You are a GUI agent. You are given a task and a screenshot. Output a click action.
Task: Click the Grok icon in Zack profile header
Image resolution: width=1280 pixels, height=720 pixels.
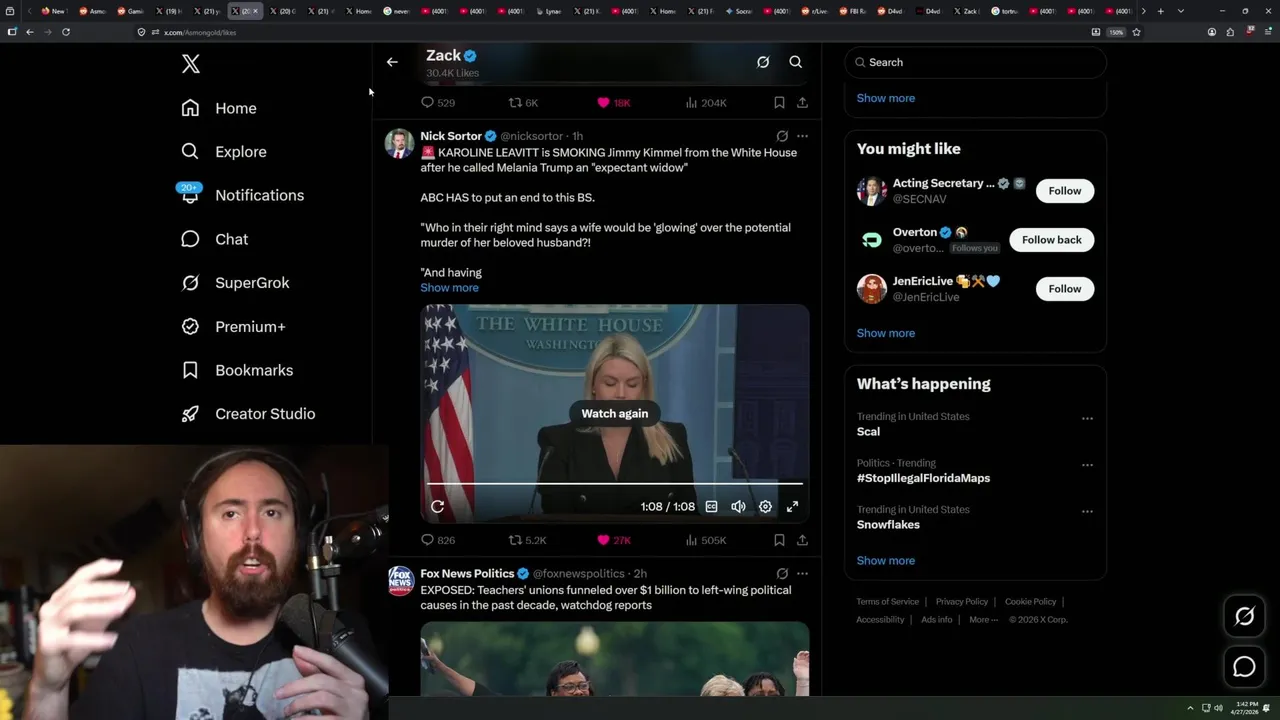[763, 62]
